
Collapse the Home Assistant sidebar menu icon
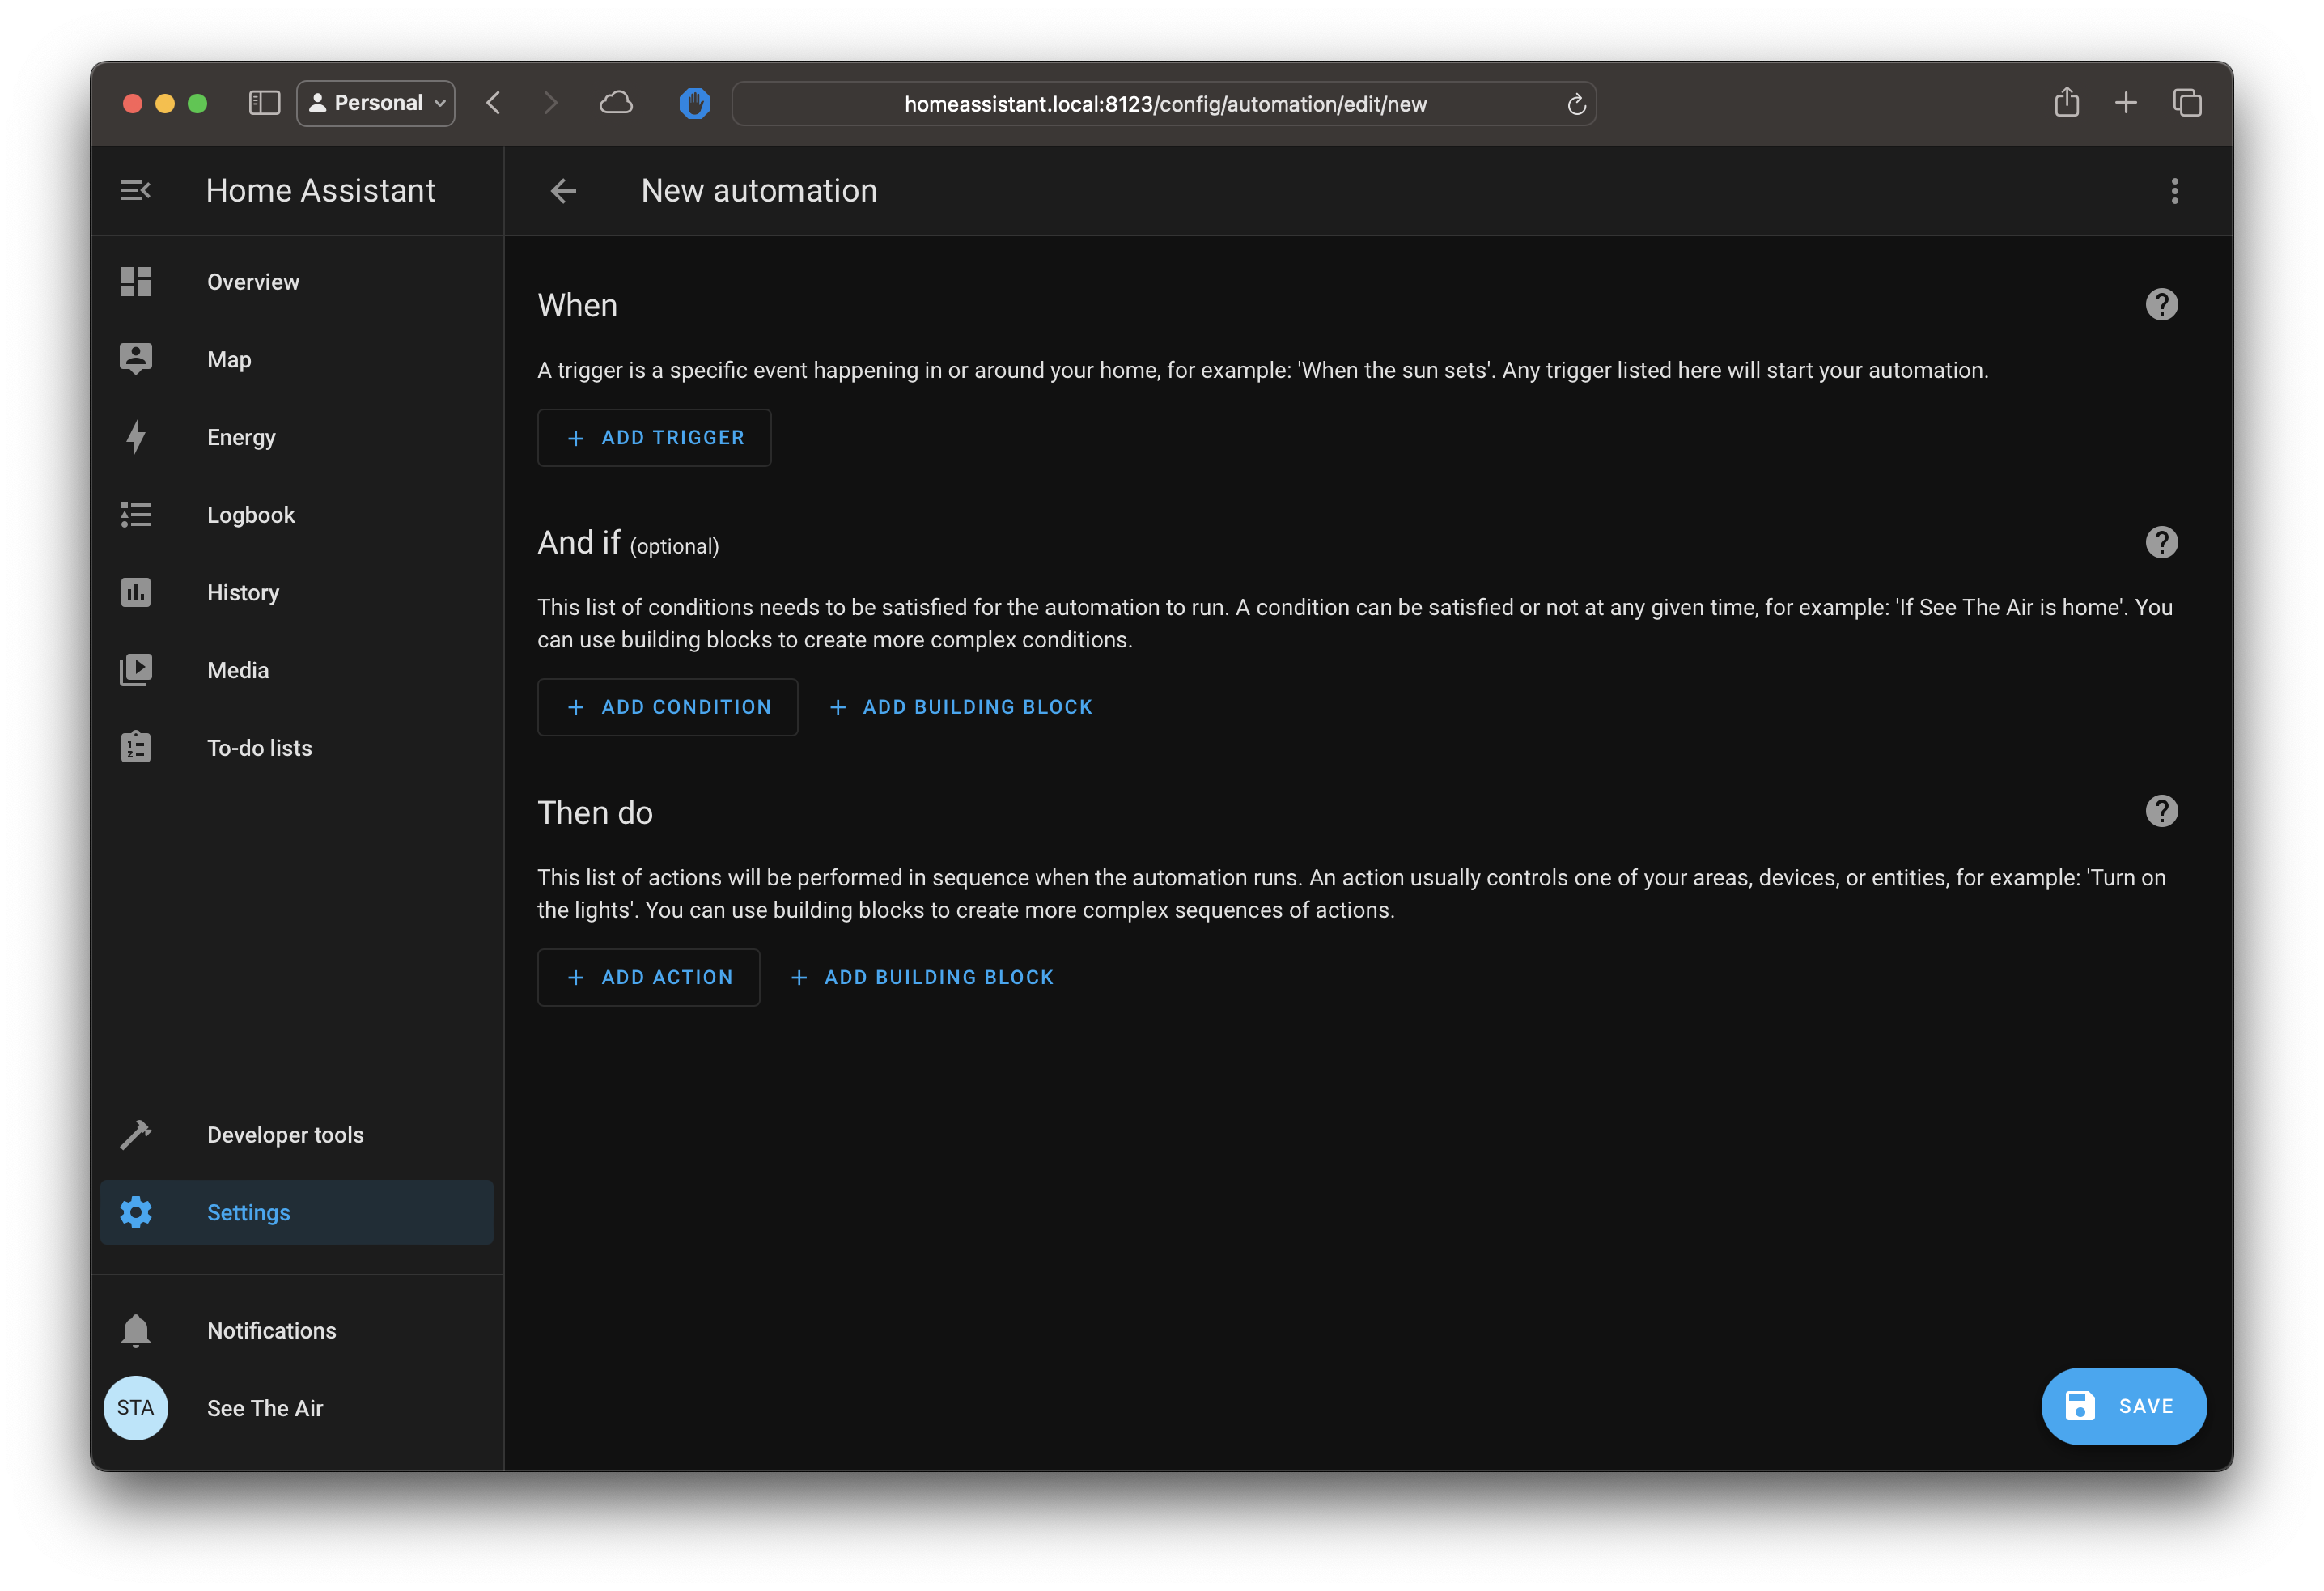click(x=135, y=190)
